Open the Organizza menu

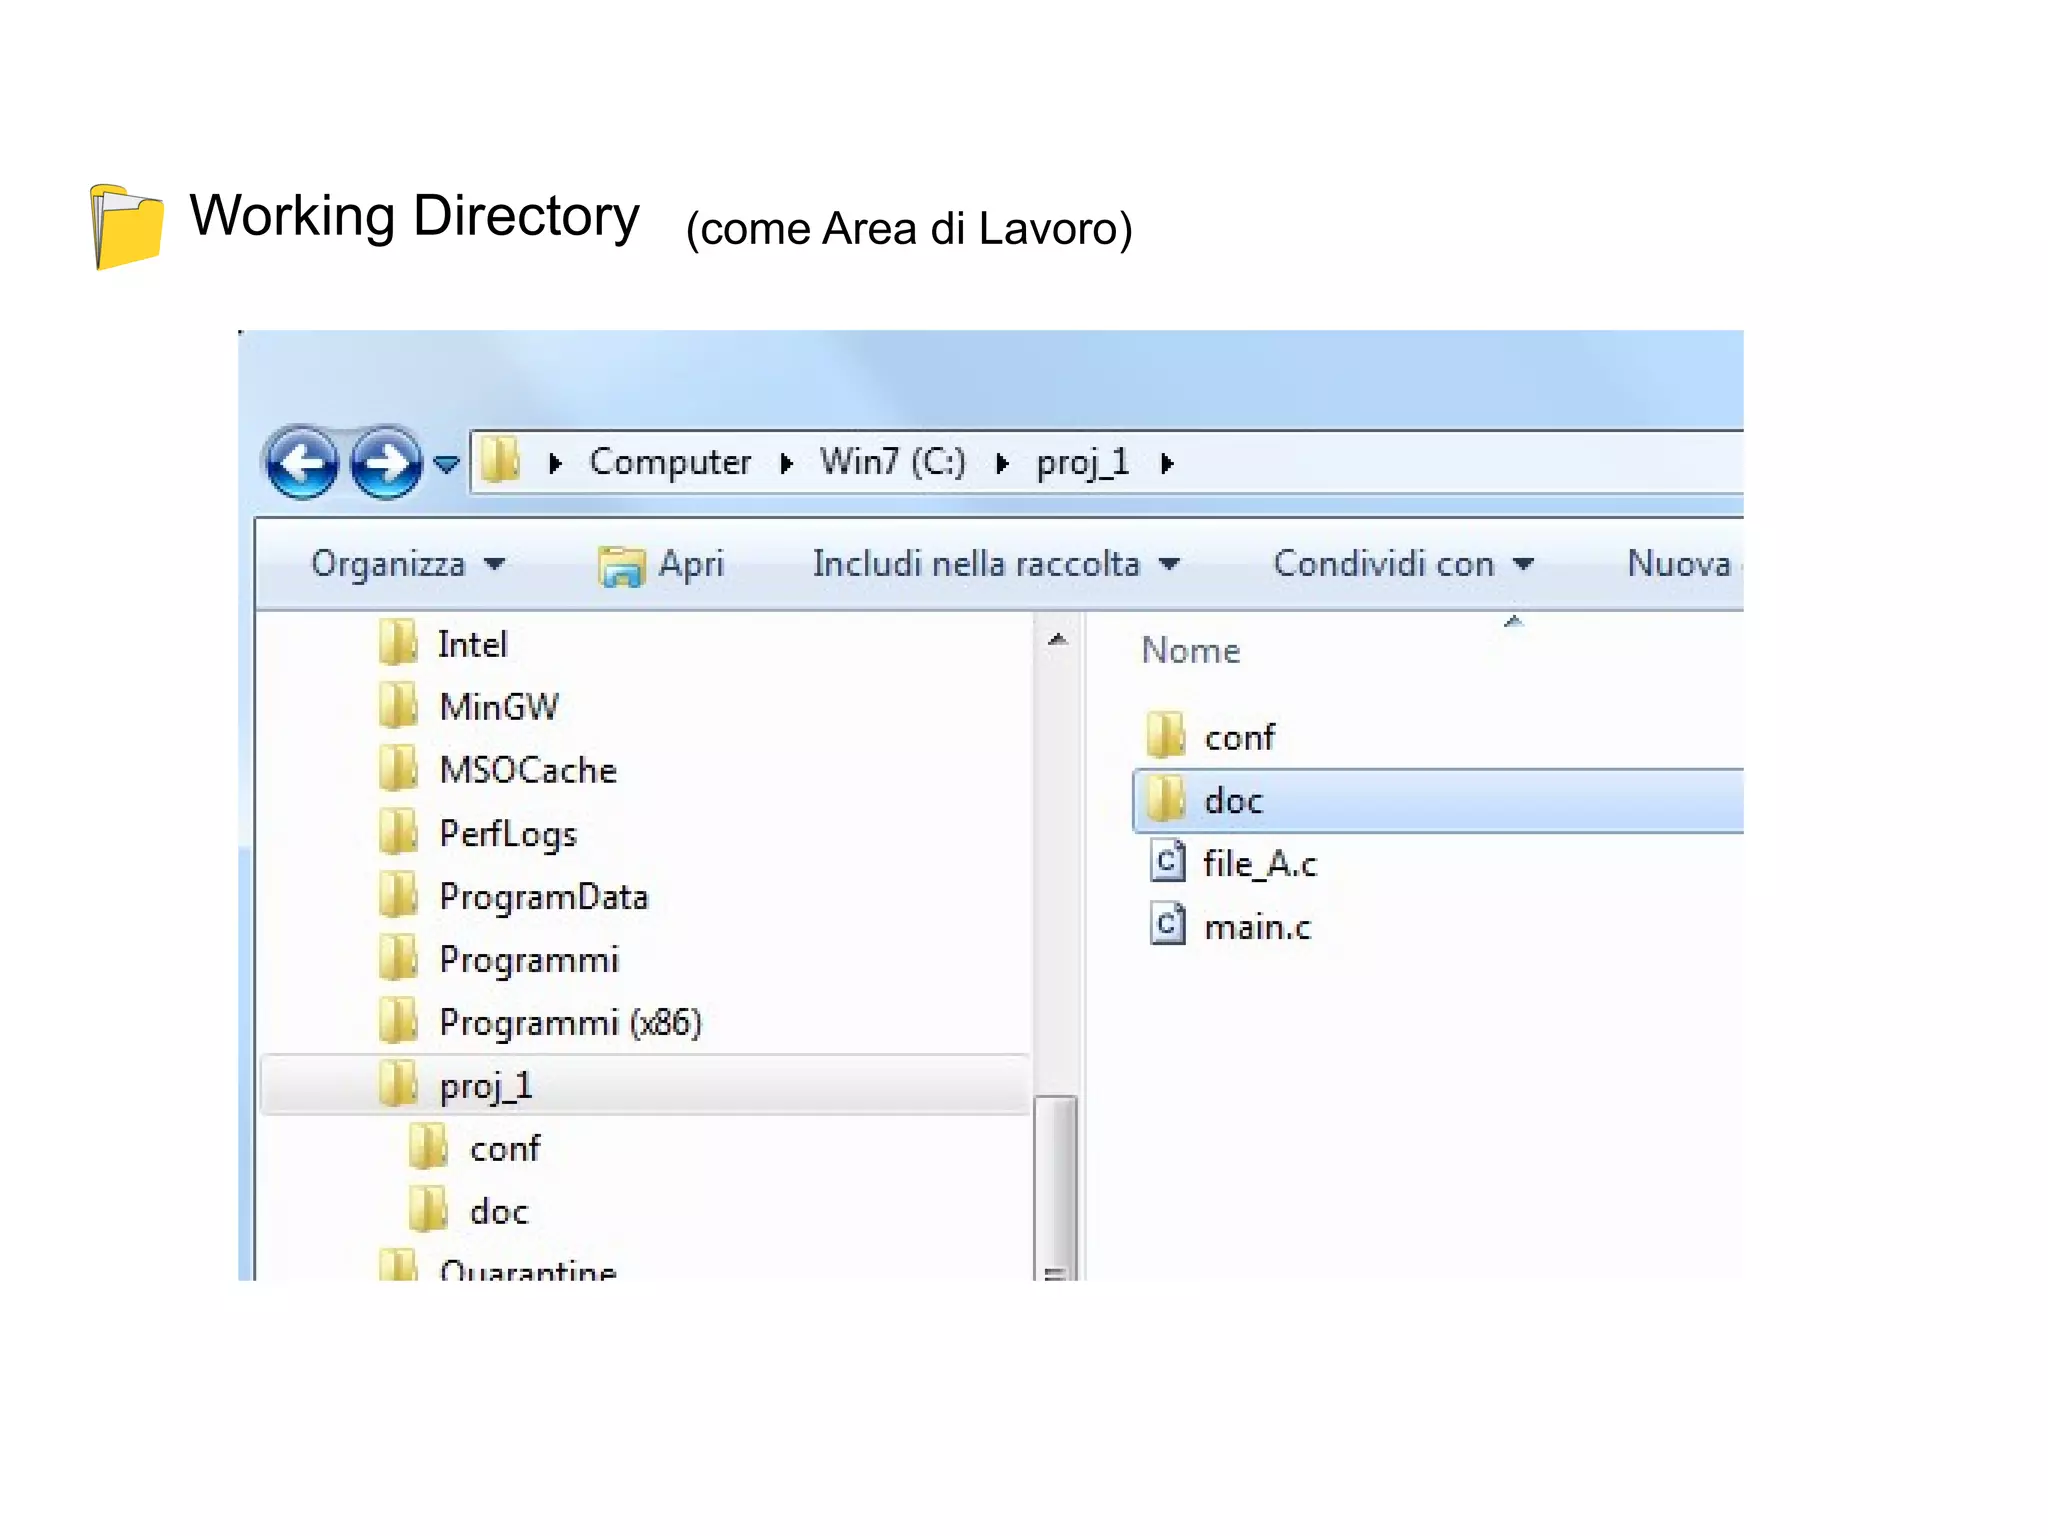tap(407, 565)
